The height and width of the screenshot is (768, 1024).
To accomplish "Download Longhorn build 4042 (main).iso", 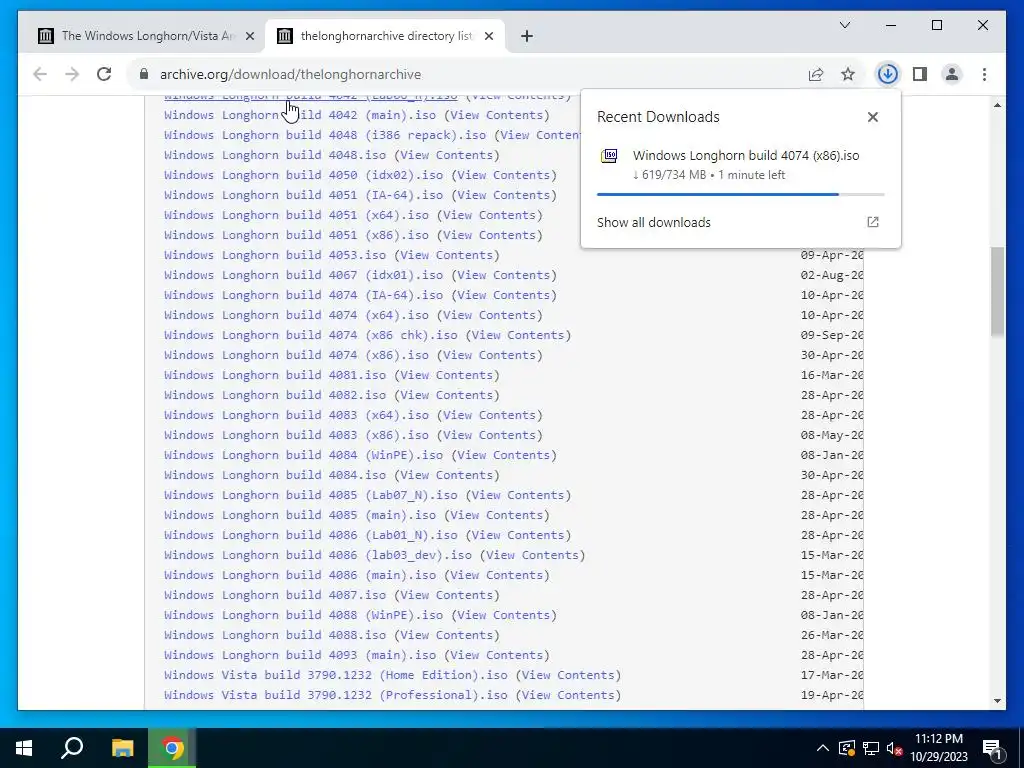I will [x=300, y=115].
